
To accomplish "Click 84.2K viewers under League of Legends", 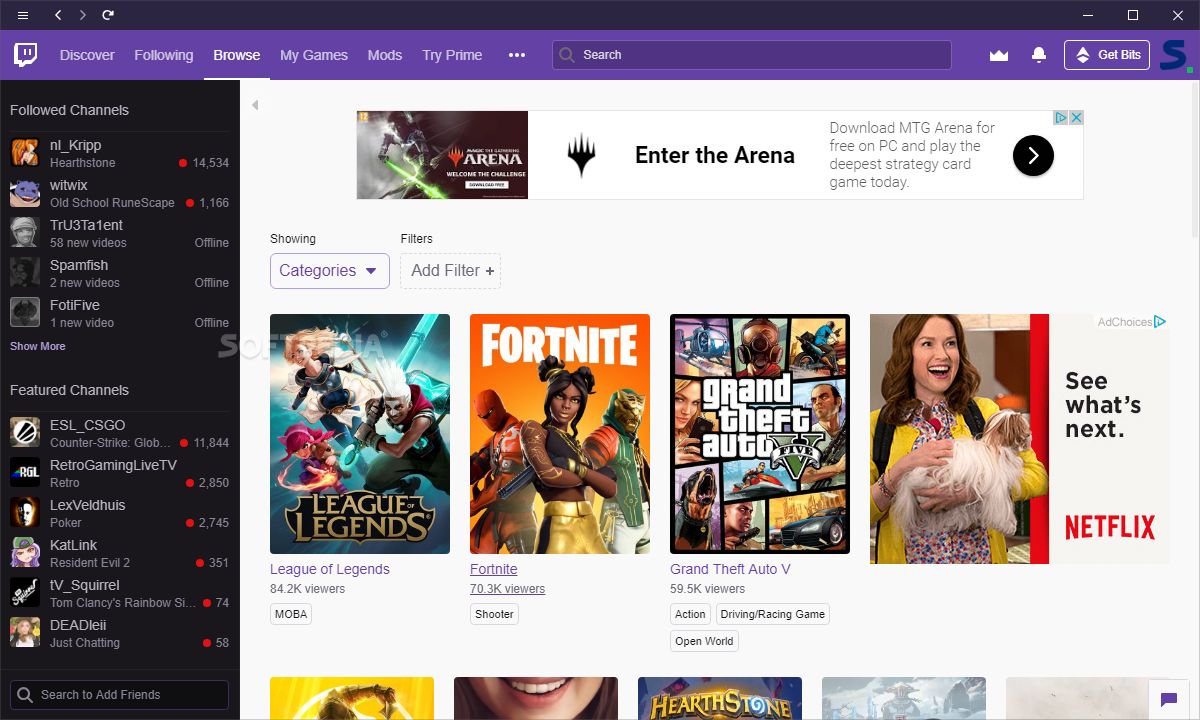I will coord(307,589).
